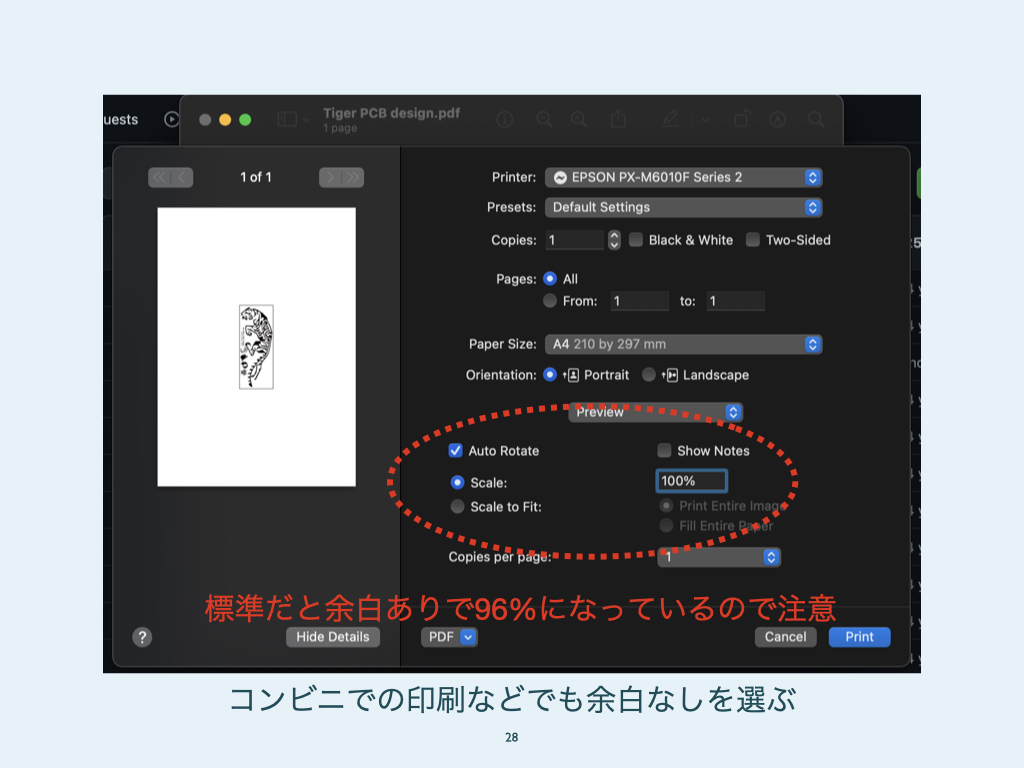Toggle the Auto Rotate checkbox

[456, 451]
